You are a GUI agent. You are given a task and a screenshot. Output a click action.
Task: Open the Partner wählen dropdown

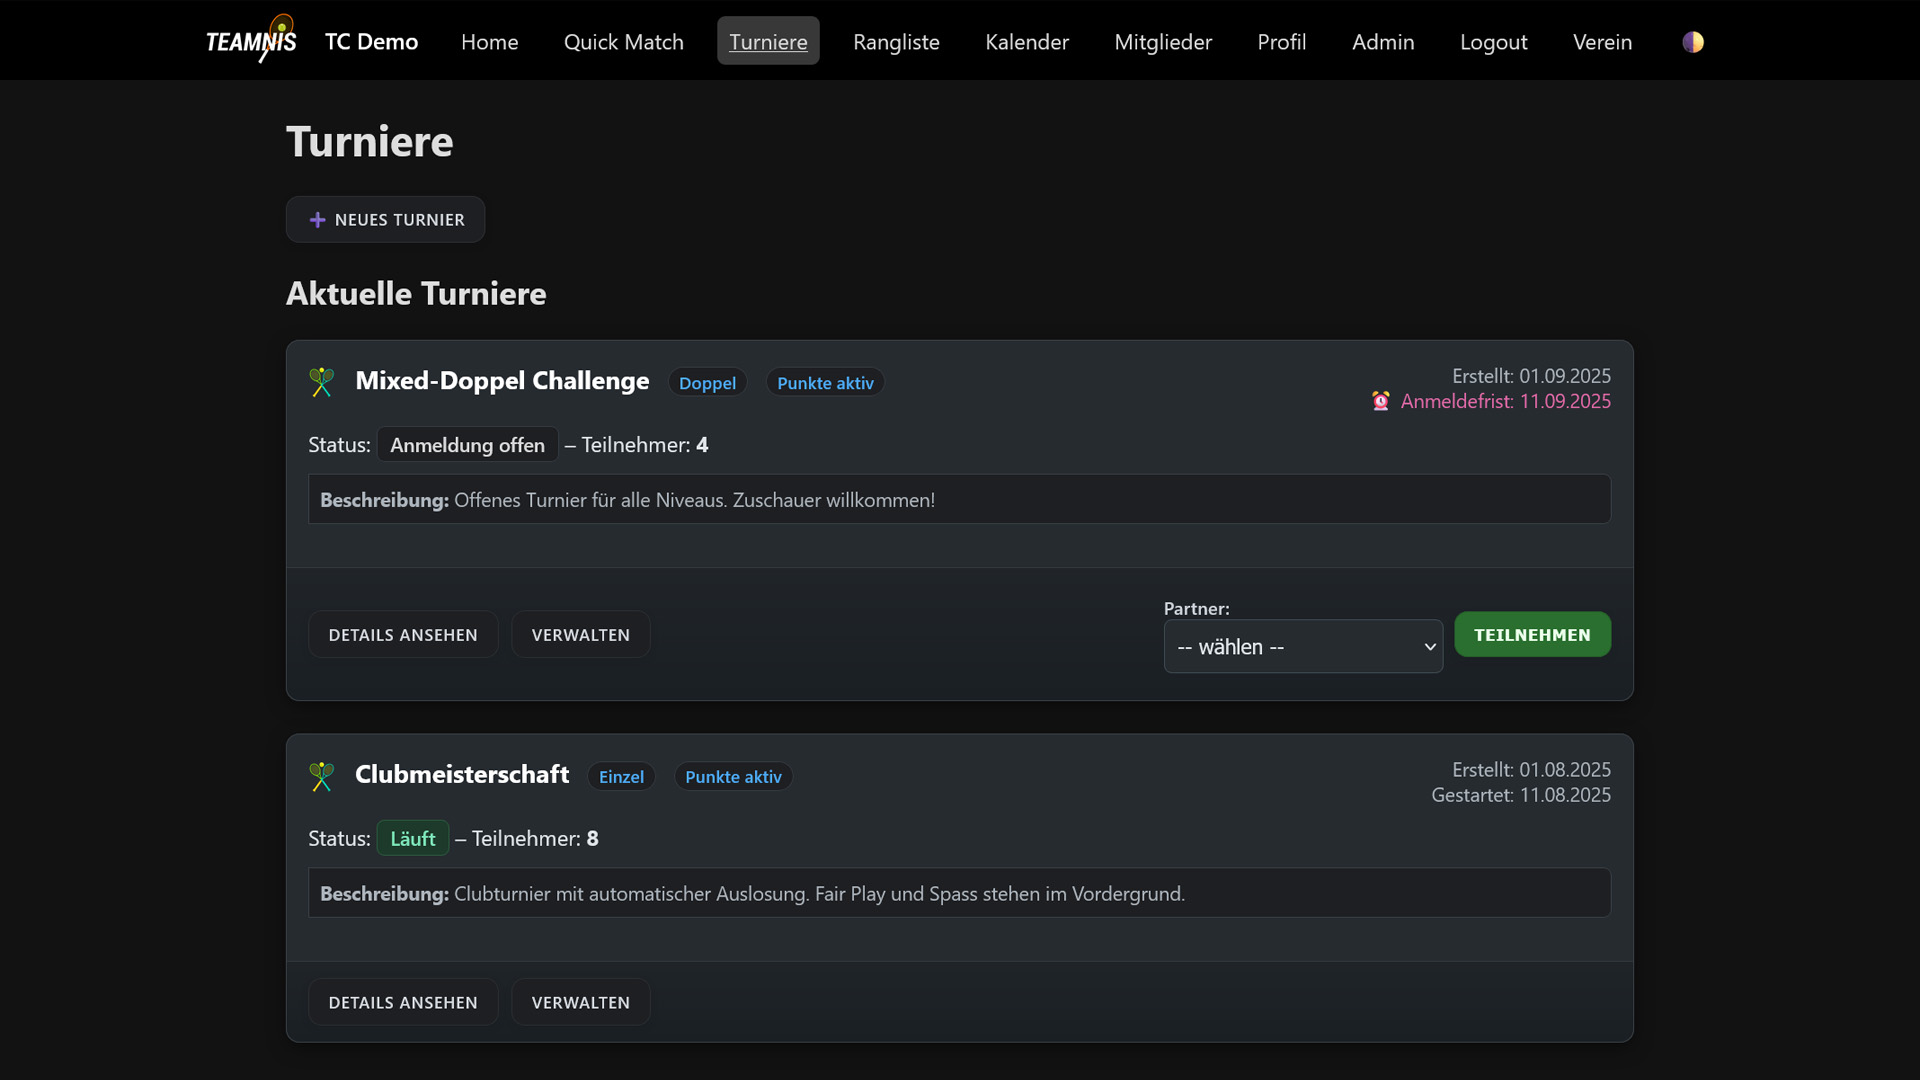(x=1302, y=646)
